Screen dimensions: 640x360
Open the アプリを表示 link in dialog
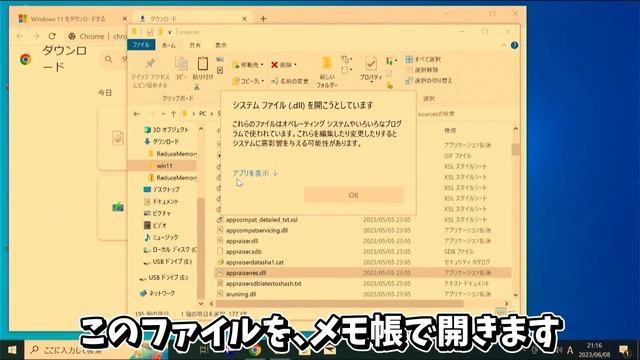255,173
